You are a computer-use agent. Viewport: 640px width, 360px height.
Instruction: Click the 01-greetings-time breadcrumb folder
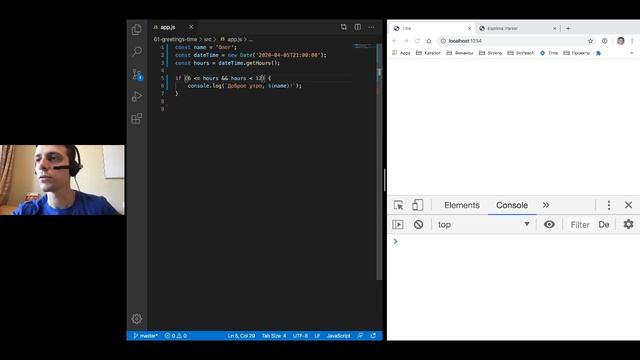[175, 39]
